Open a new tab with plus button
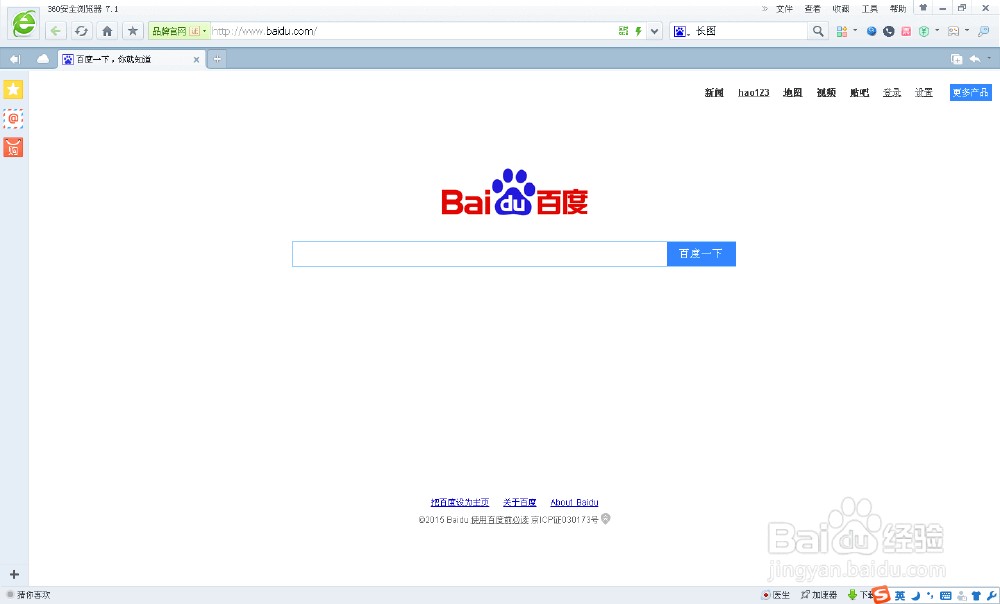The height and width of the screenshot is (604, 1000). tap(217, 59)
